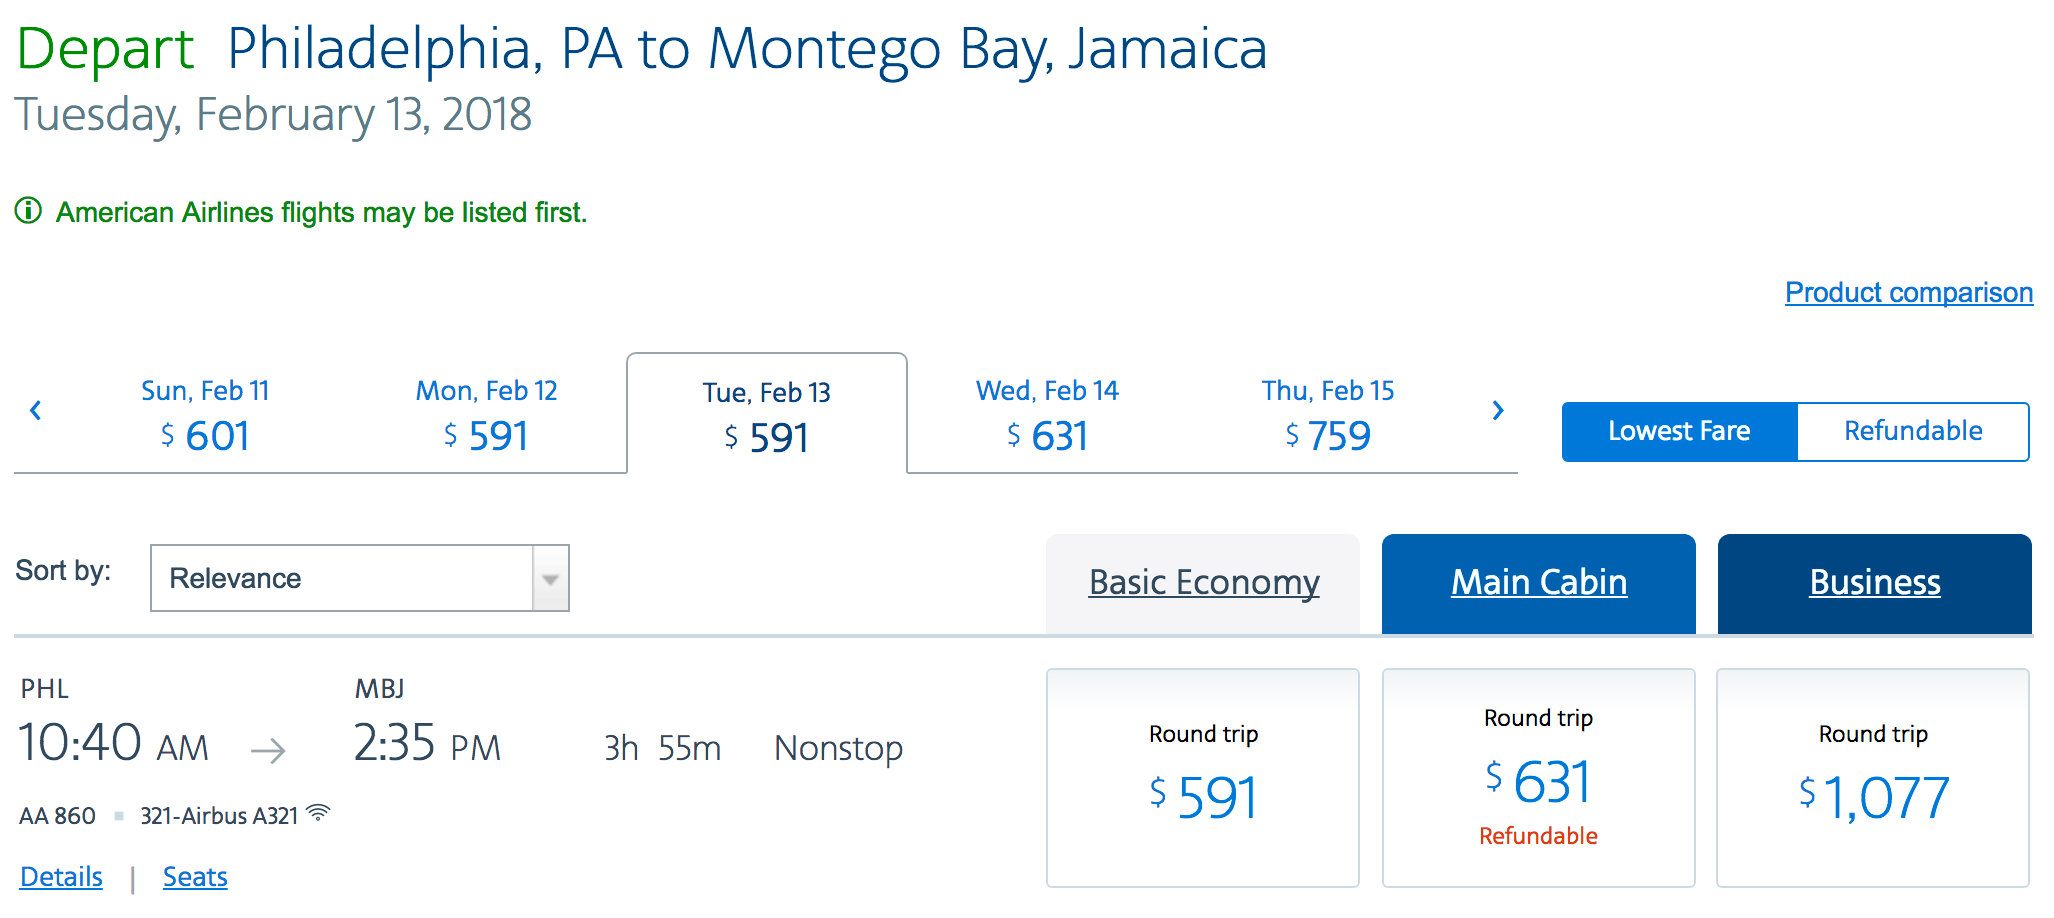Switch to Refundable fares

[x=1912, y=431]
